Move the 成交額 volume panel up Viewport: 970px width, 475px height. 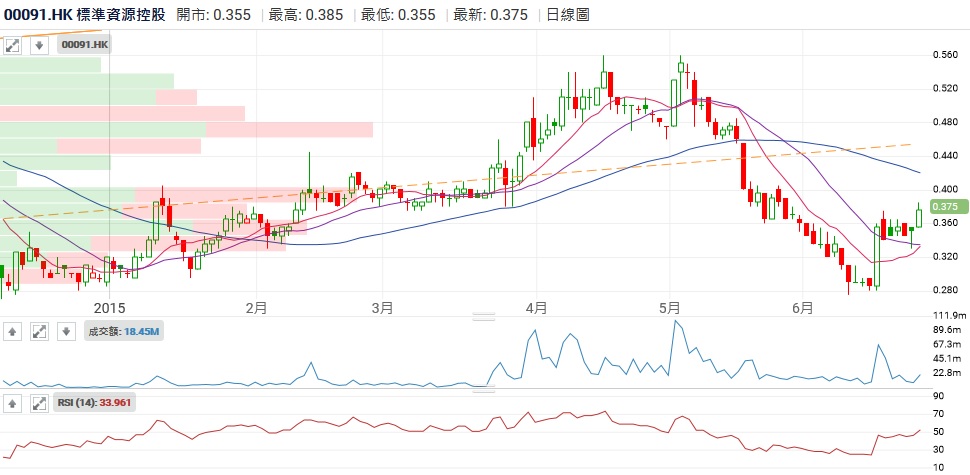coord(14,331)
